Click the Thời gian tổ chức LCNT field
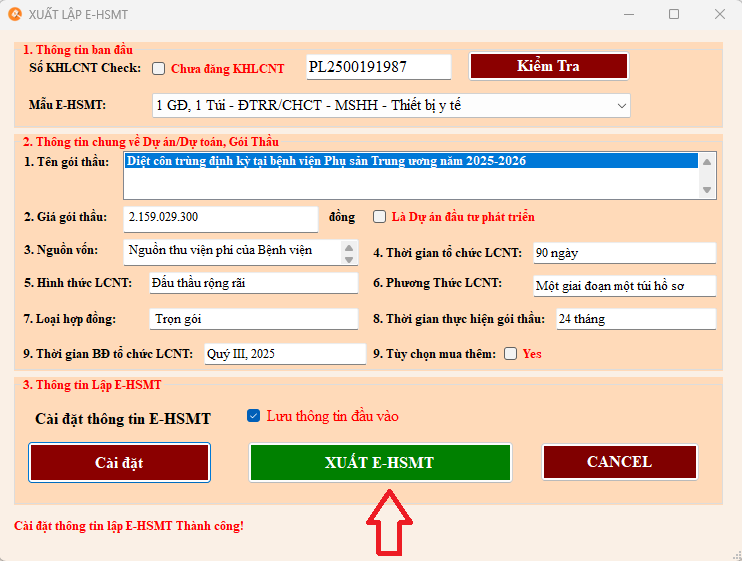Image resolution: width=742 pixels, height=561 pixels. point(623,253)
